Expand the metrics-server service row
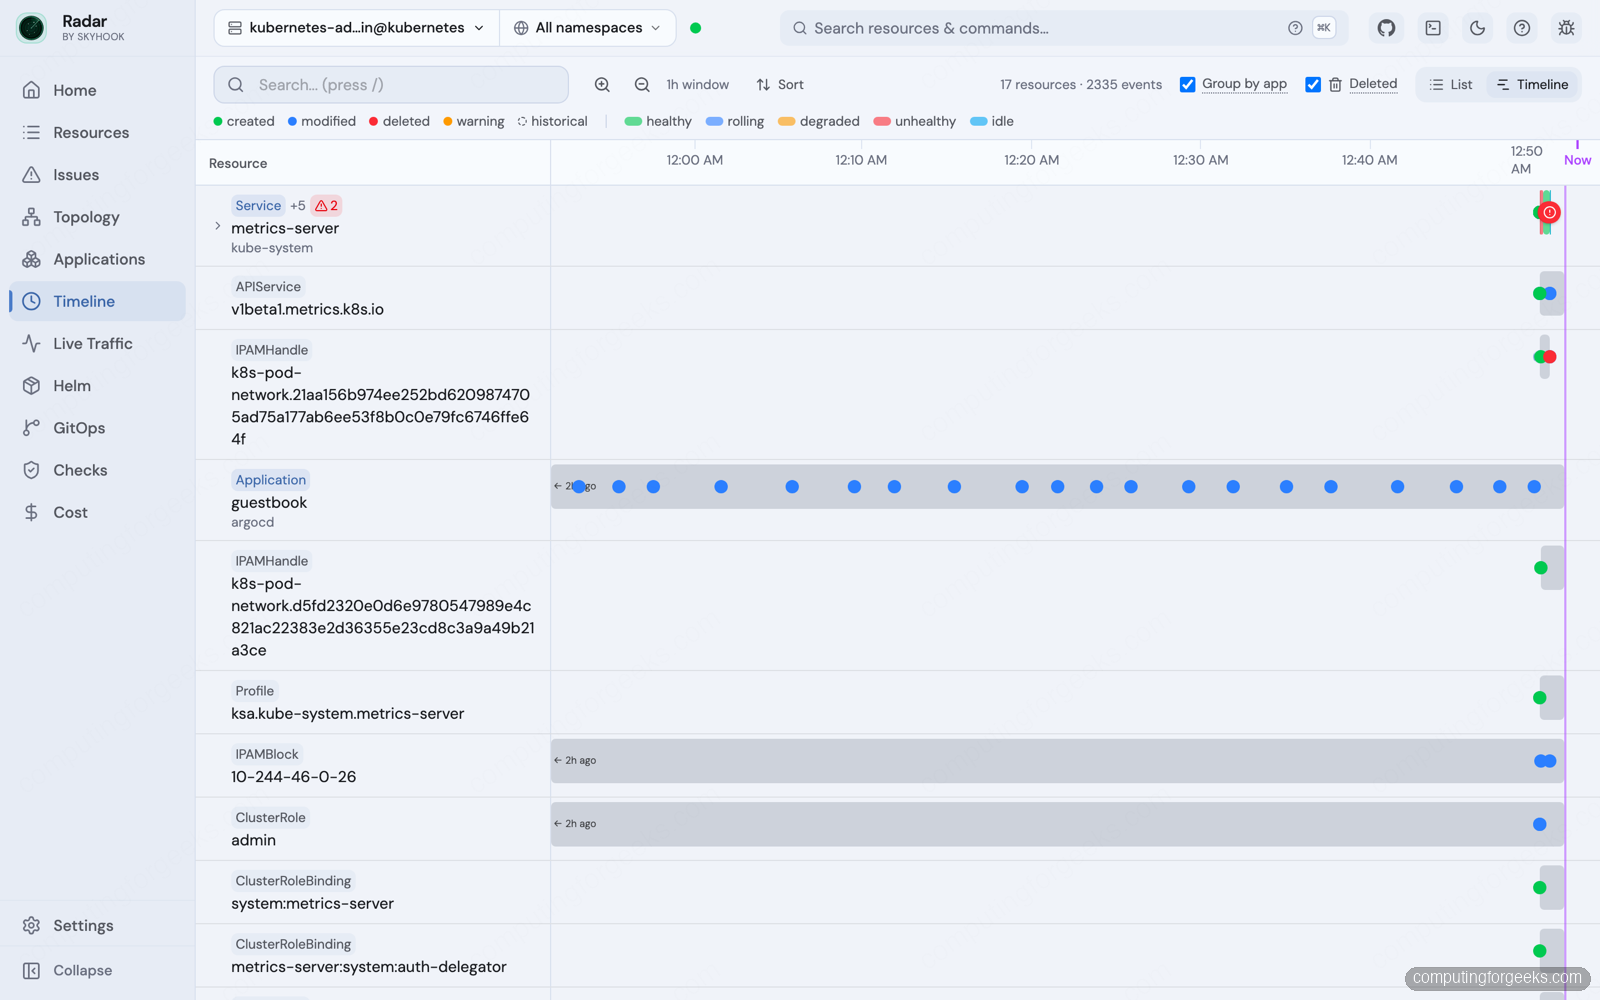 (217, 227)
